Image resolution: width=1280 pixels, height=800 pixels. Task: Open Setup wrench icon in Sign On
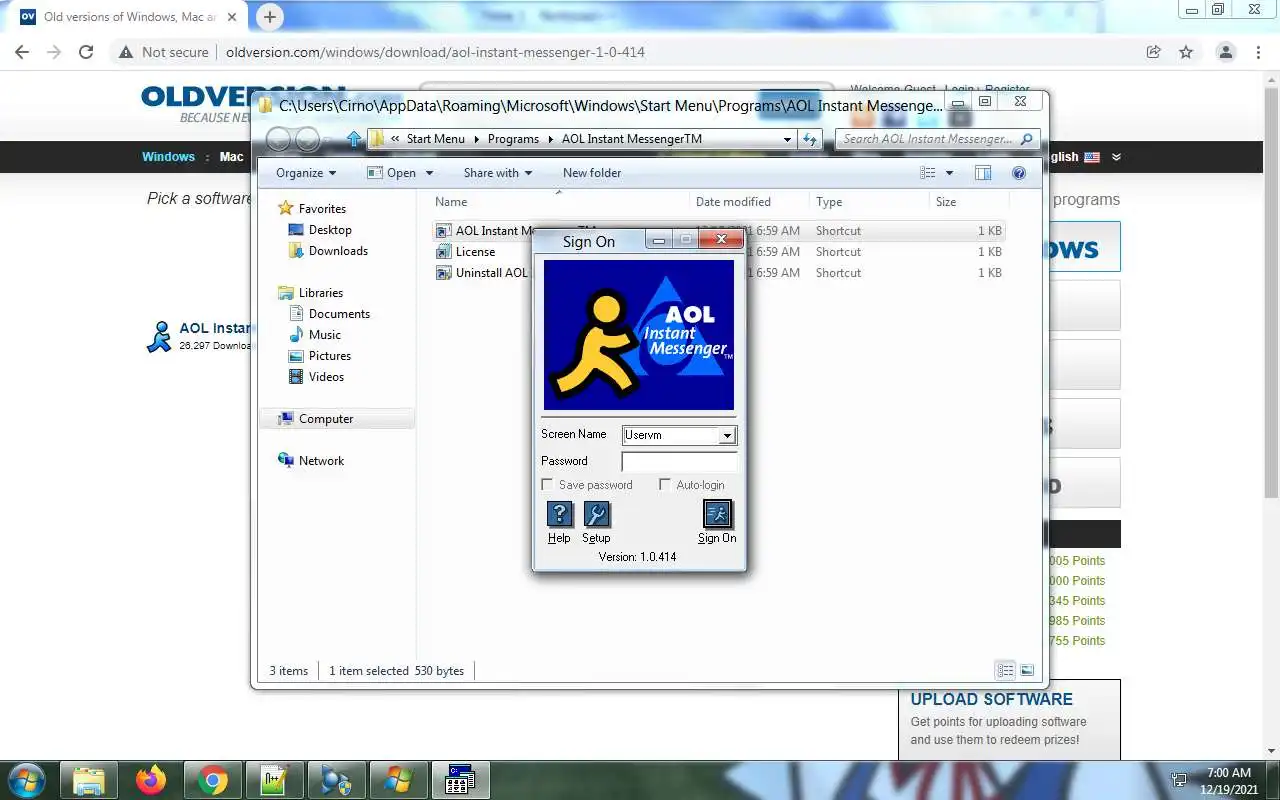[x=596, y=514]
